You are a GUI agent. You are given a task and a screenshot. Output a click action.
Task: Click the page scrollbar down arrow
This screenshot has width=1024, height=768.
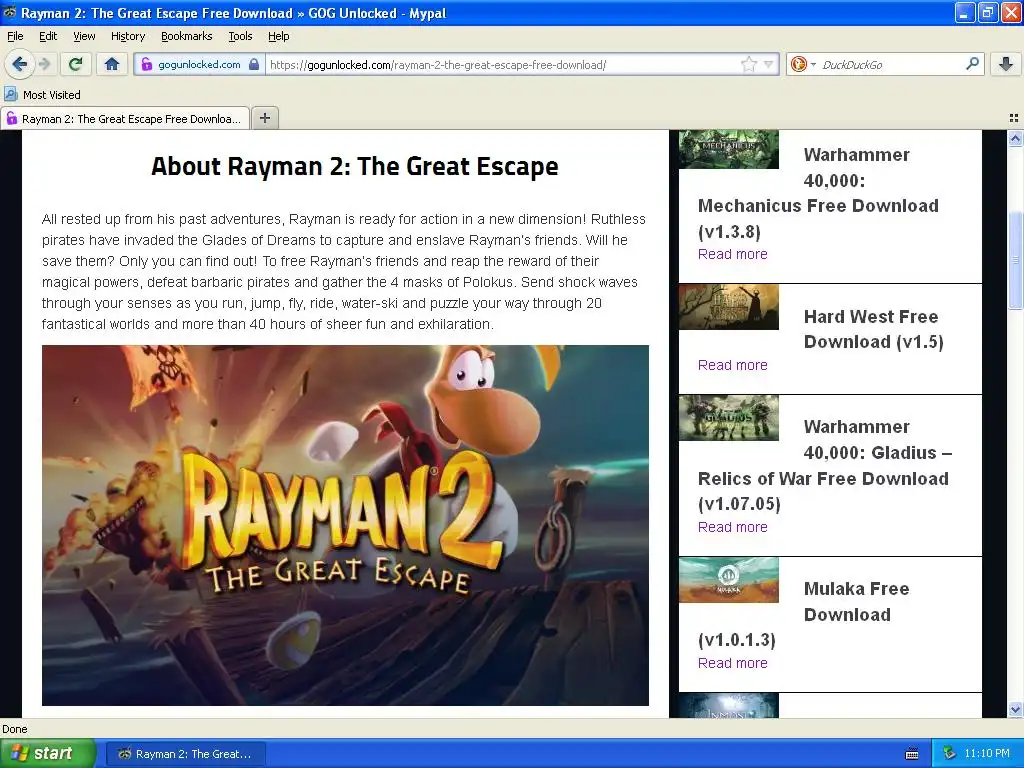[1015, 710]
